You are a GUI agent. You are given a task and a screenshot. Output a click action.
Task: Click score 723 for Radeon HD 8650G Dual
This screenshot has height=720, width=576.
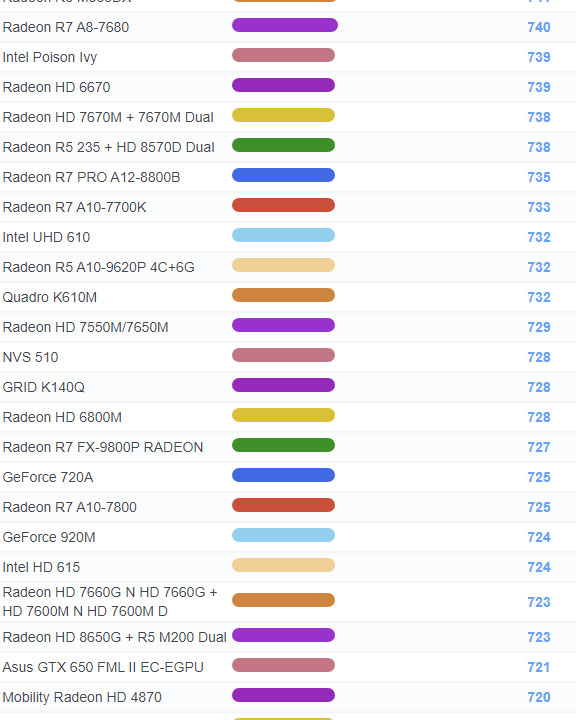(x=539, y=637)
